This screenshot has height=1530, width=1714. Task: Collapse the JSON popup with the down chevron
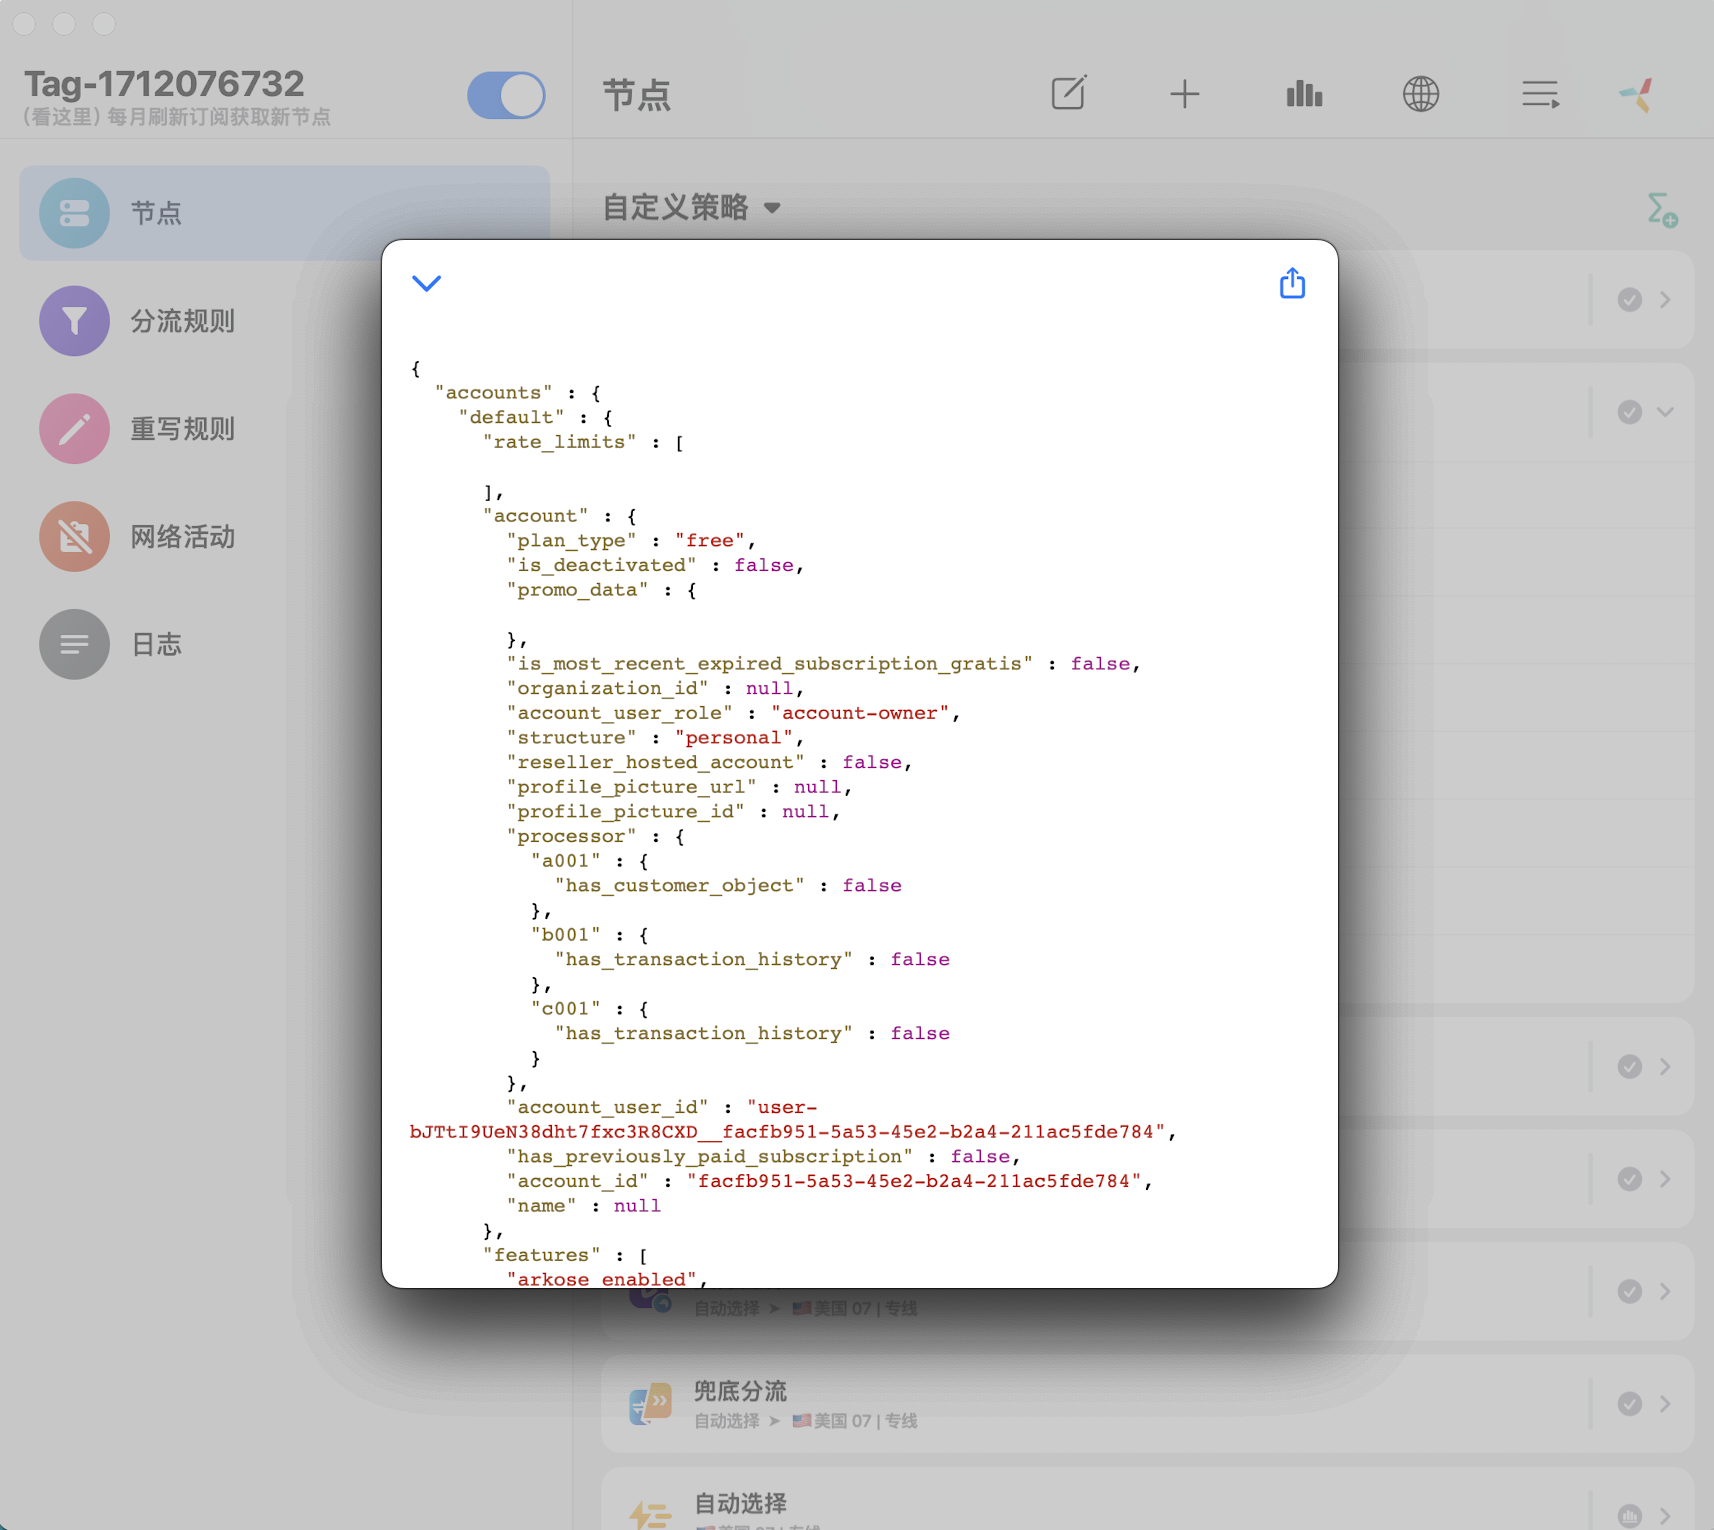(x=427, y=284)
